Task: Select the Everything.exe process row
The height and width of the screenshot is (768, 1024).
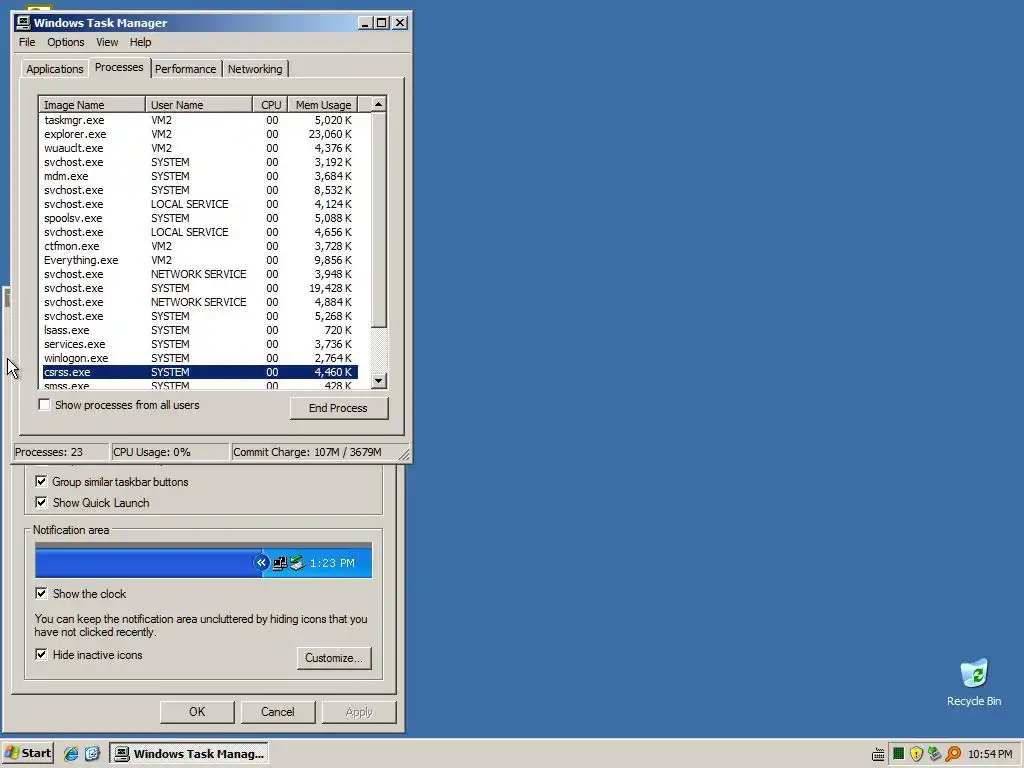Action: (199, 260)
